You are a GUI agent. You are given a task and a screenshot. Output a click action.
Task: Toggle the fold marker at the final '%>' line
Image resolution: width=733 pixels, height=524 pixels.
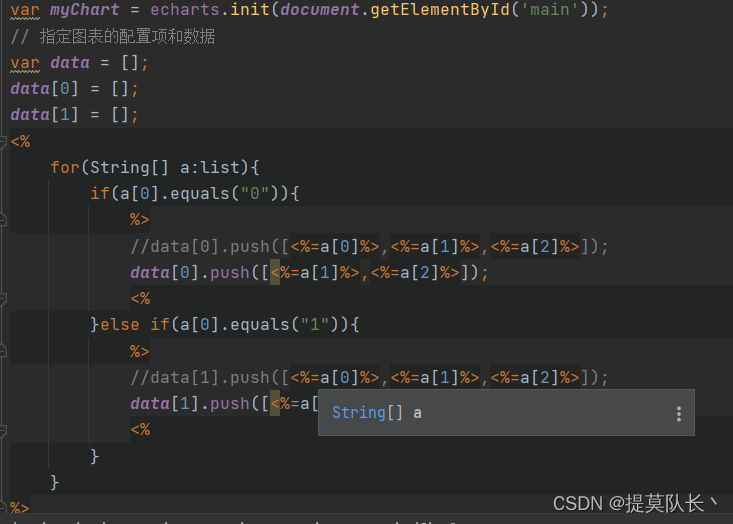3,507
